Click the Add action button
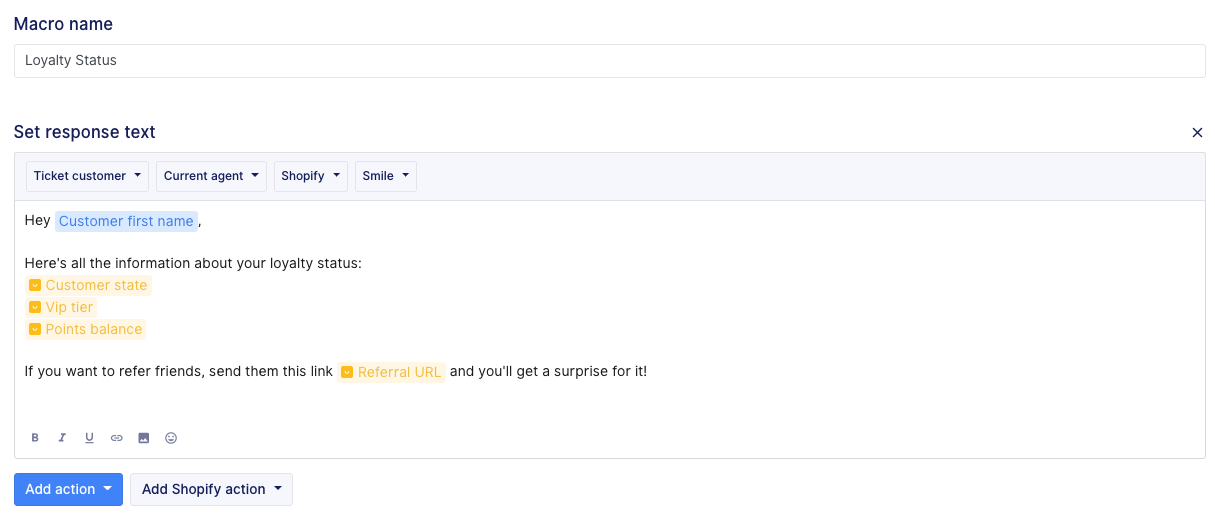This screenshot has width=1215, height=523. click(68, 489)
